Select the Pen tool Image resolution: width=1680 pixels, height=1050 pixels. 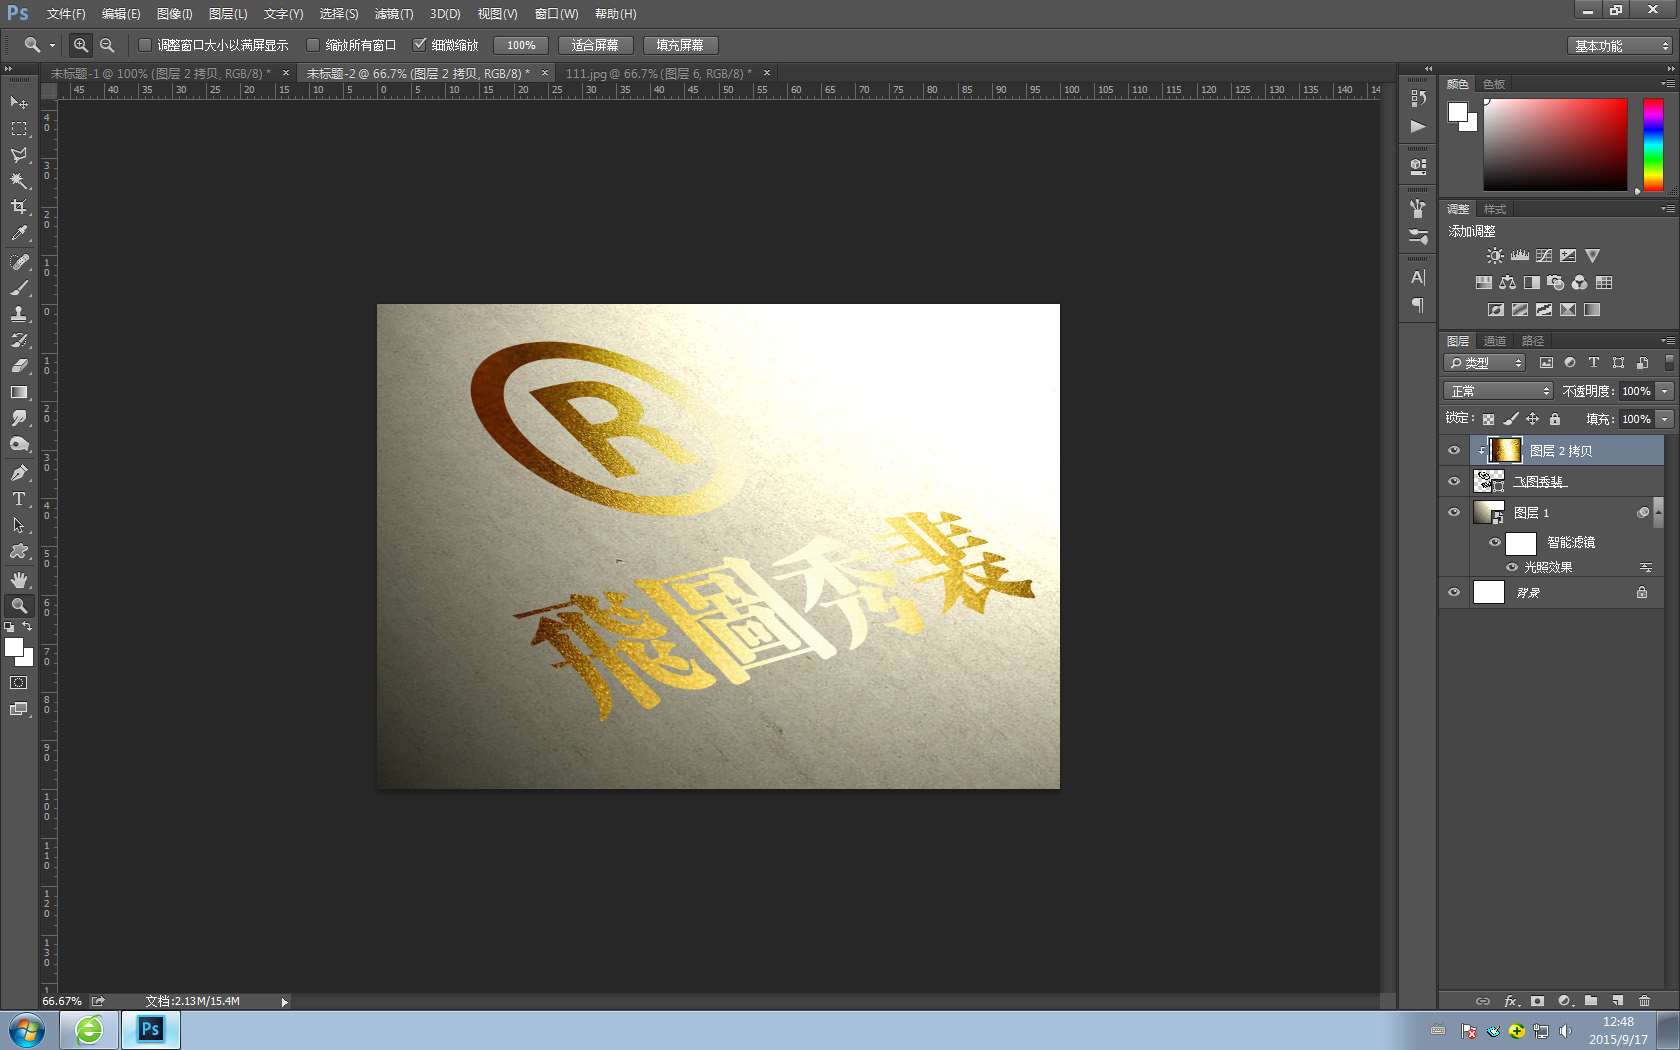click(19, 472)
